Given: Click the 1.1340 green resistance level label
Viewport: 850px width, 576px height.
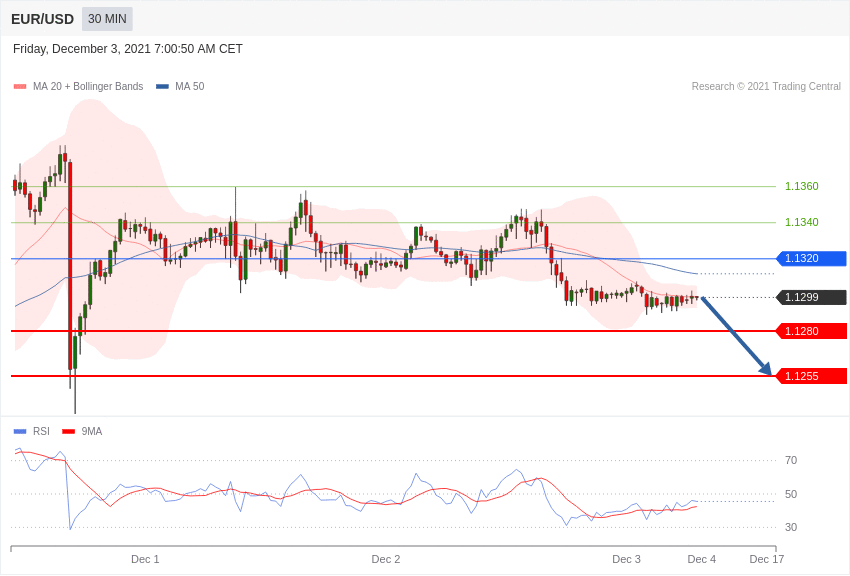Looking at the screenshot, I should click(x=802, y=222).
